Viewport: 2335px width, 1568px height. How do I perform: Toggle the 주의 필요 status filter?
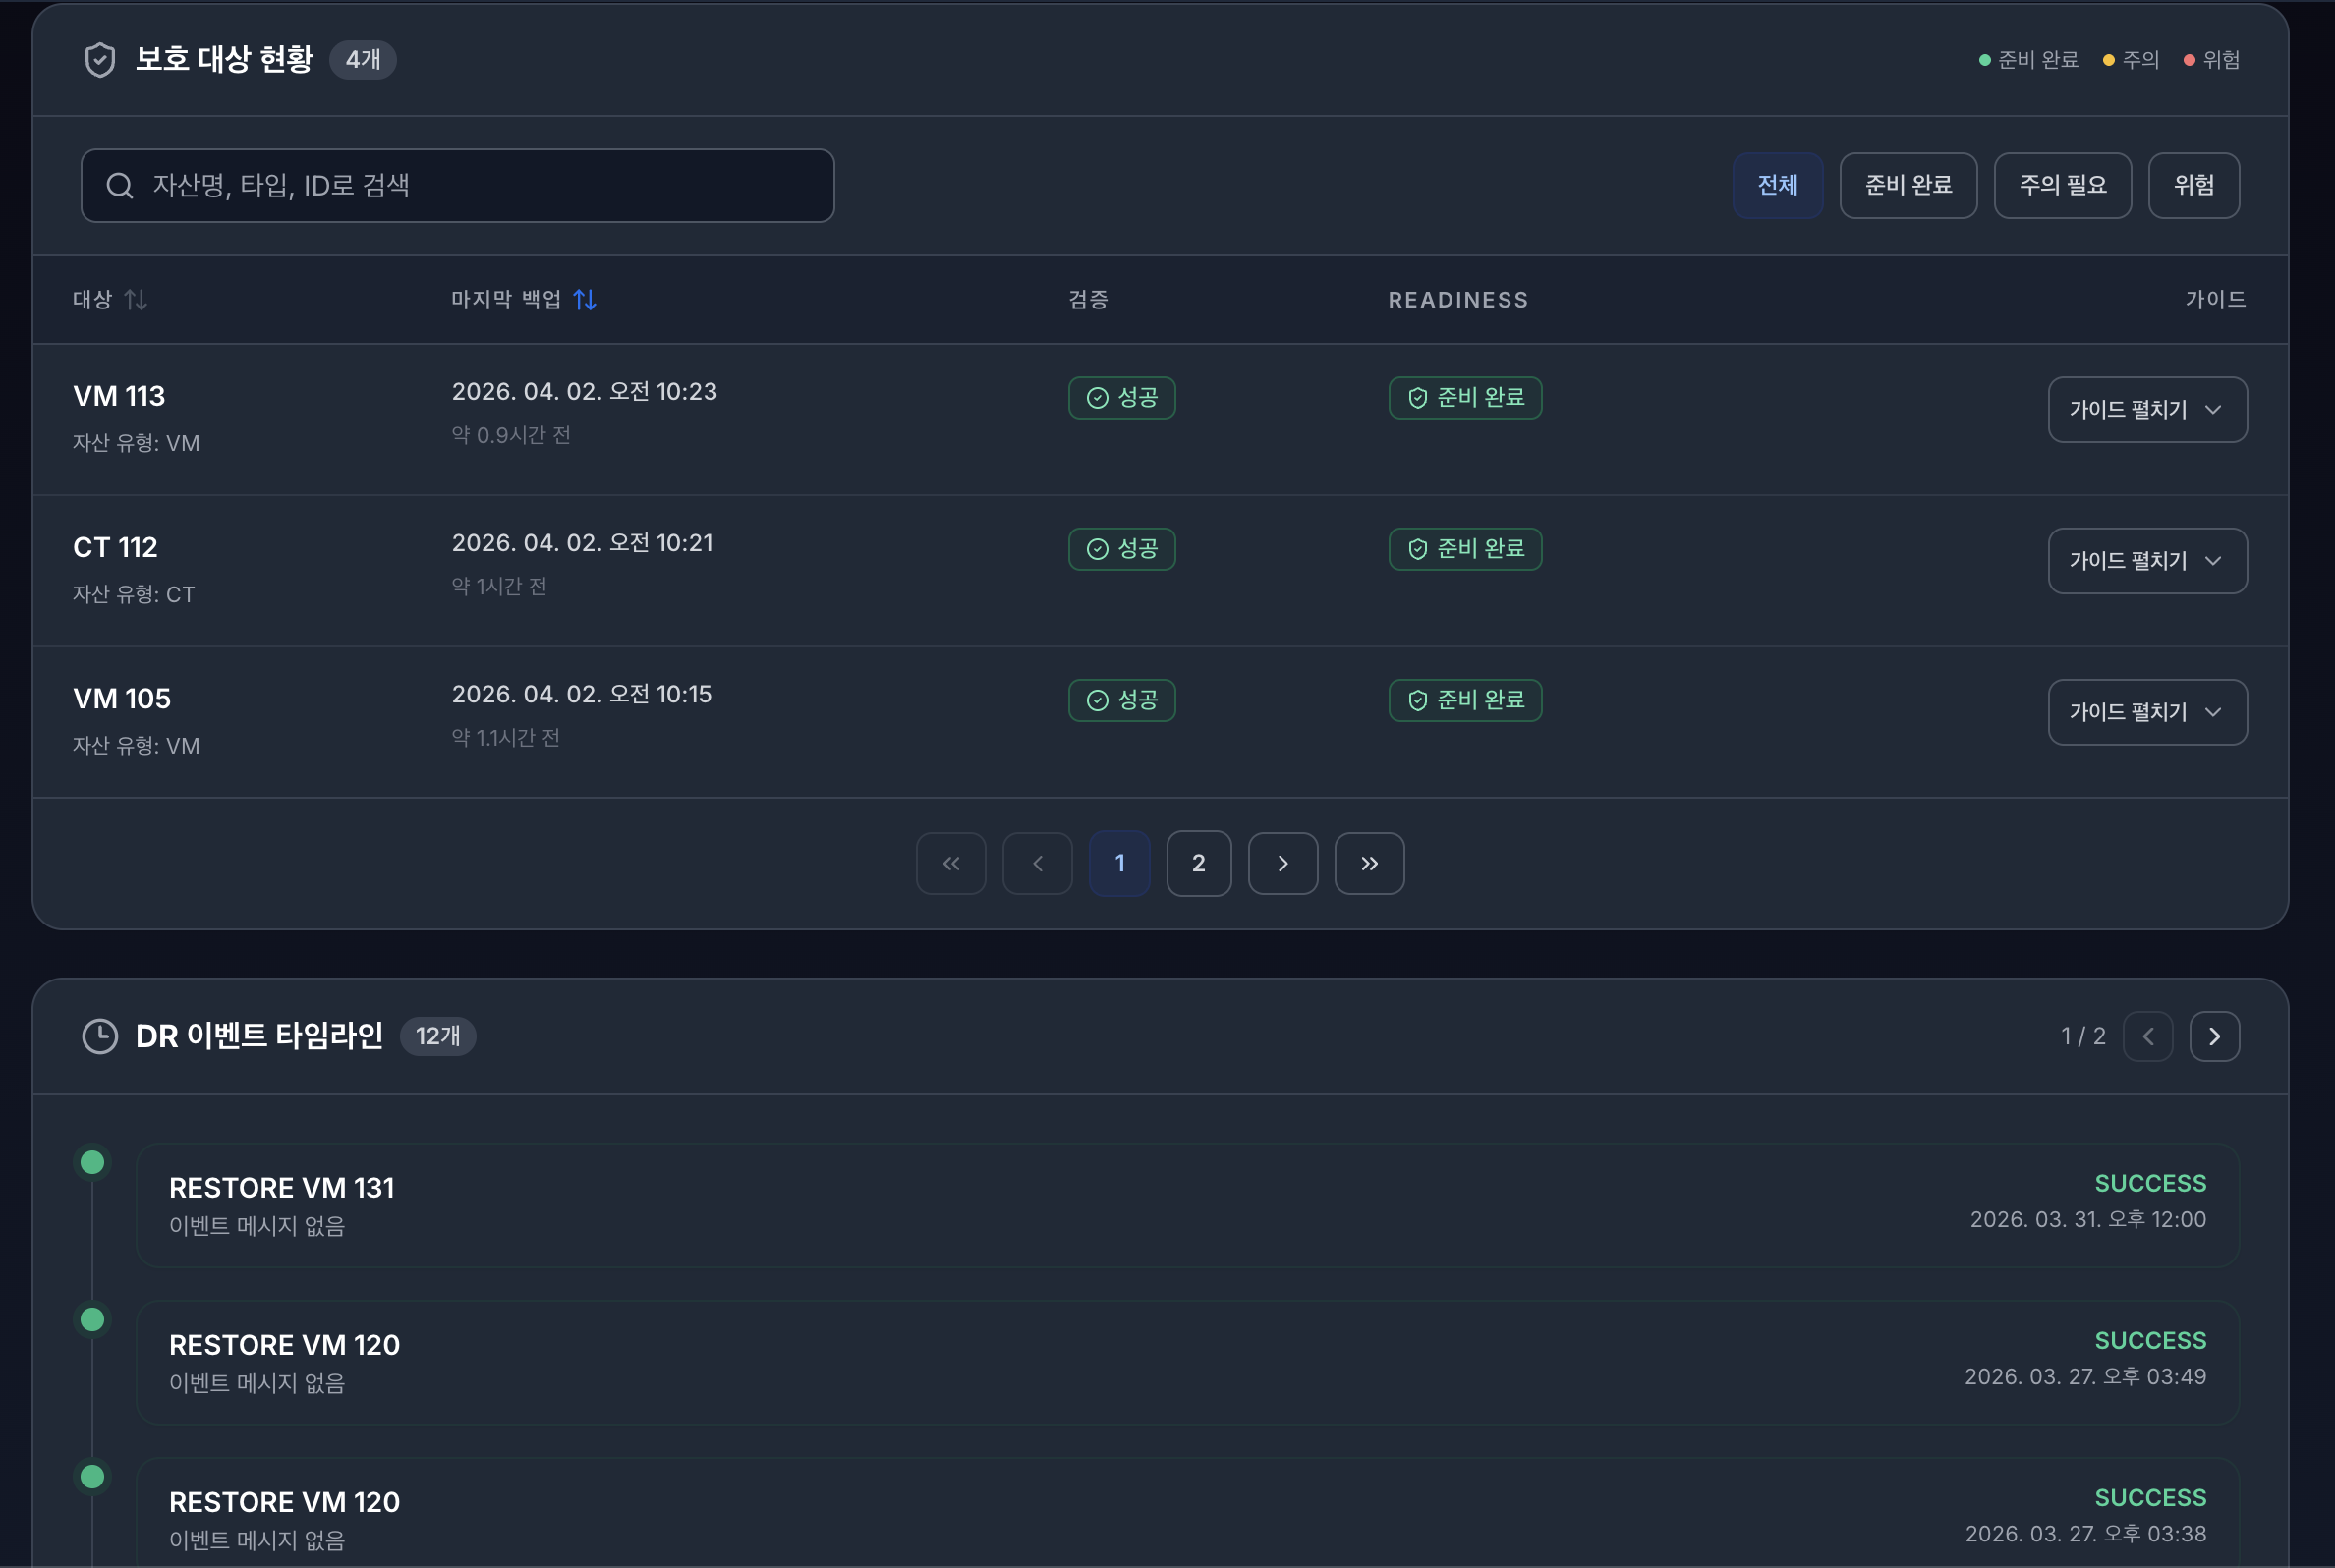(2062, 185)
